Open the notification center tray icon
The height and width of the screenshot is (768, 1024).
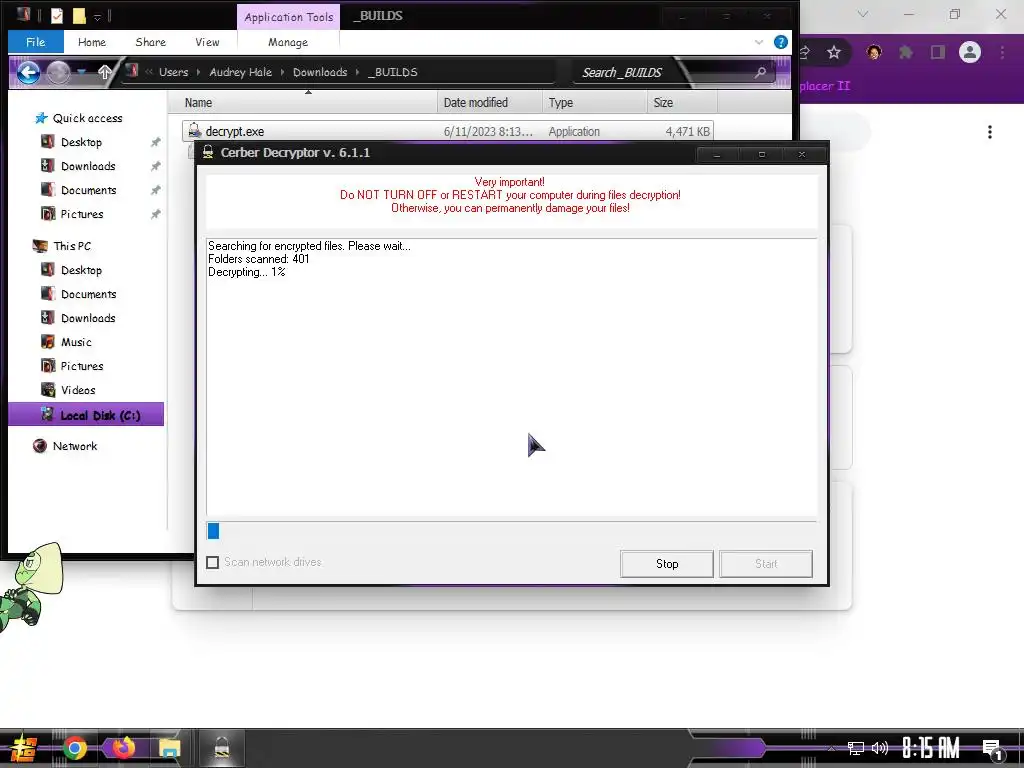992,750
